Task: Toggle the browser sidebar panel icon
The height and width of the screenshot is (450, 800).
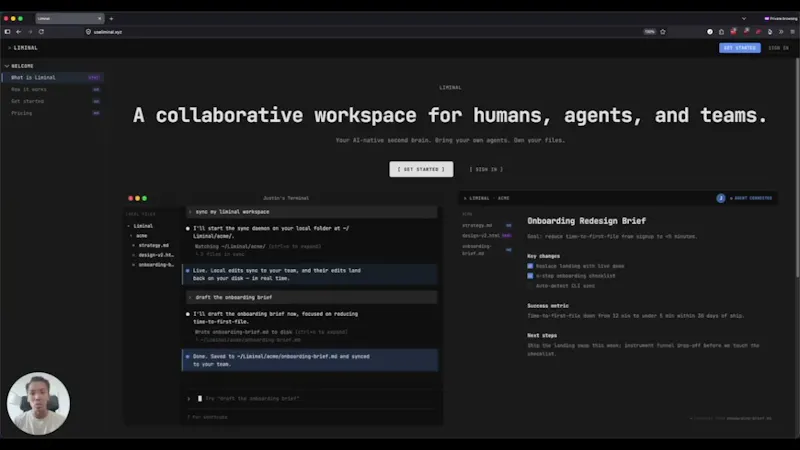Action: (x=7, y=32)
